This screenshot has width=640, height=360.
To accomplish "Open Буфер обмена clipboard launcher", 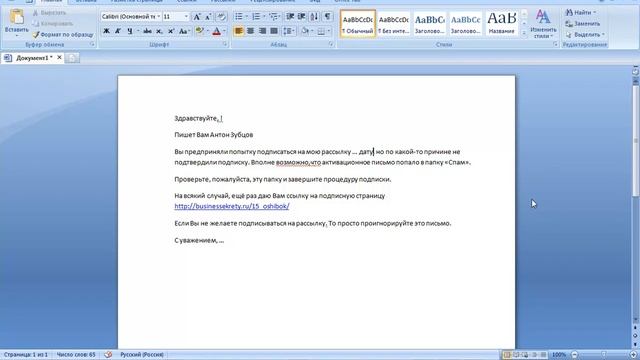I will (x=93, y=44).
